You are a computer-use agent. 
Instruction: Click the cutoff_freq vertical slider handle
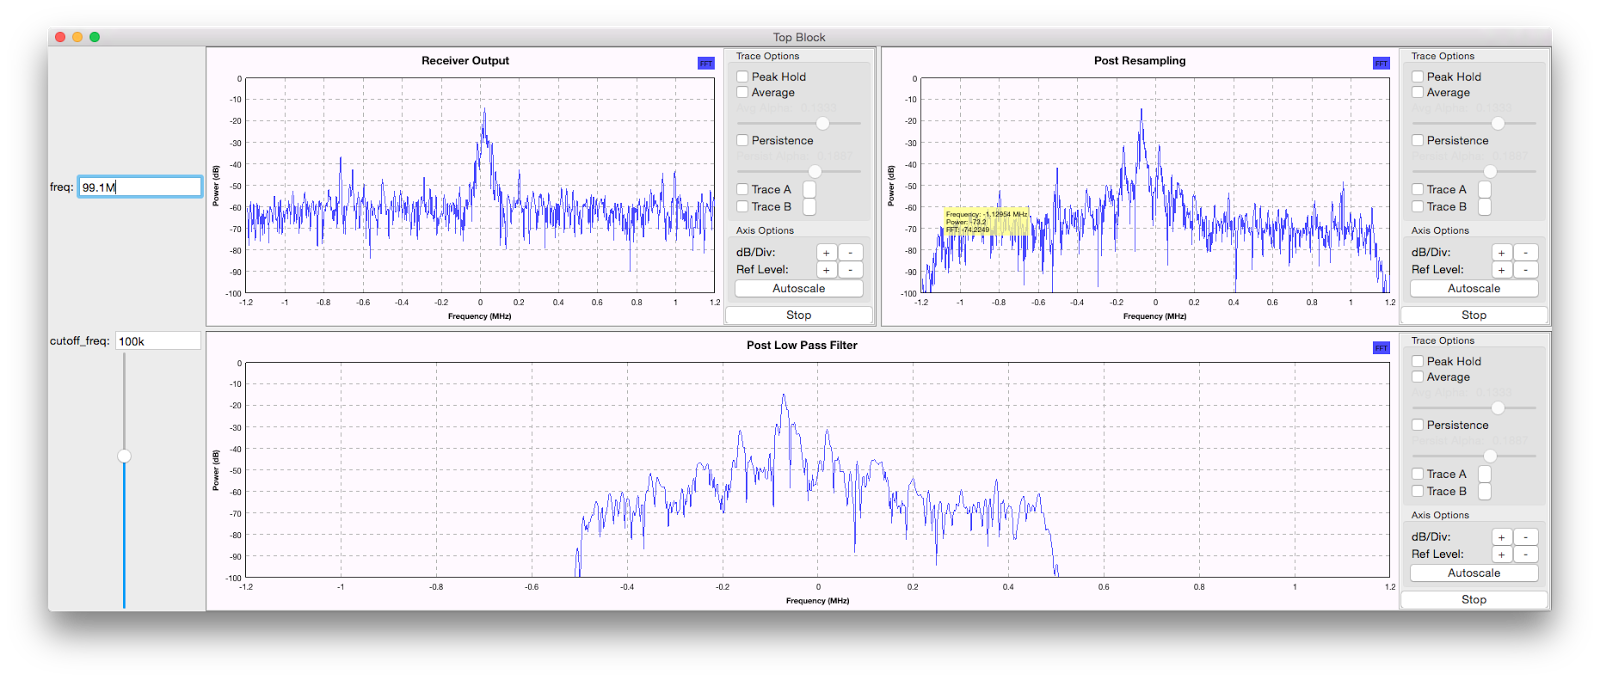point(124,456)
